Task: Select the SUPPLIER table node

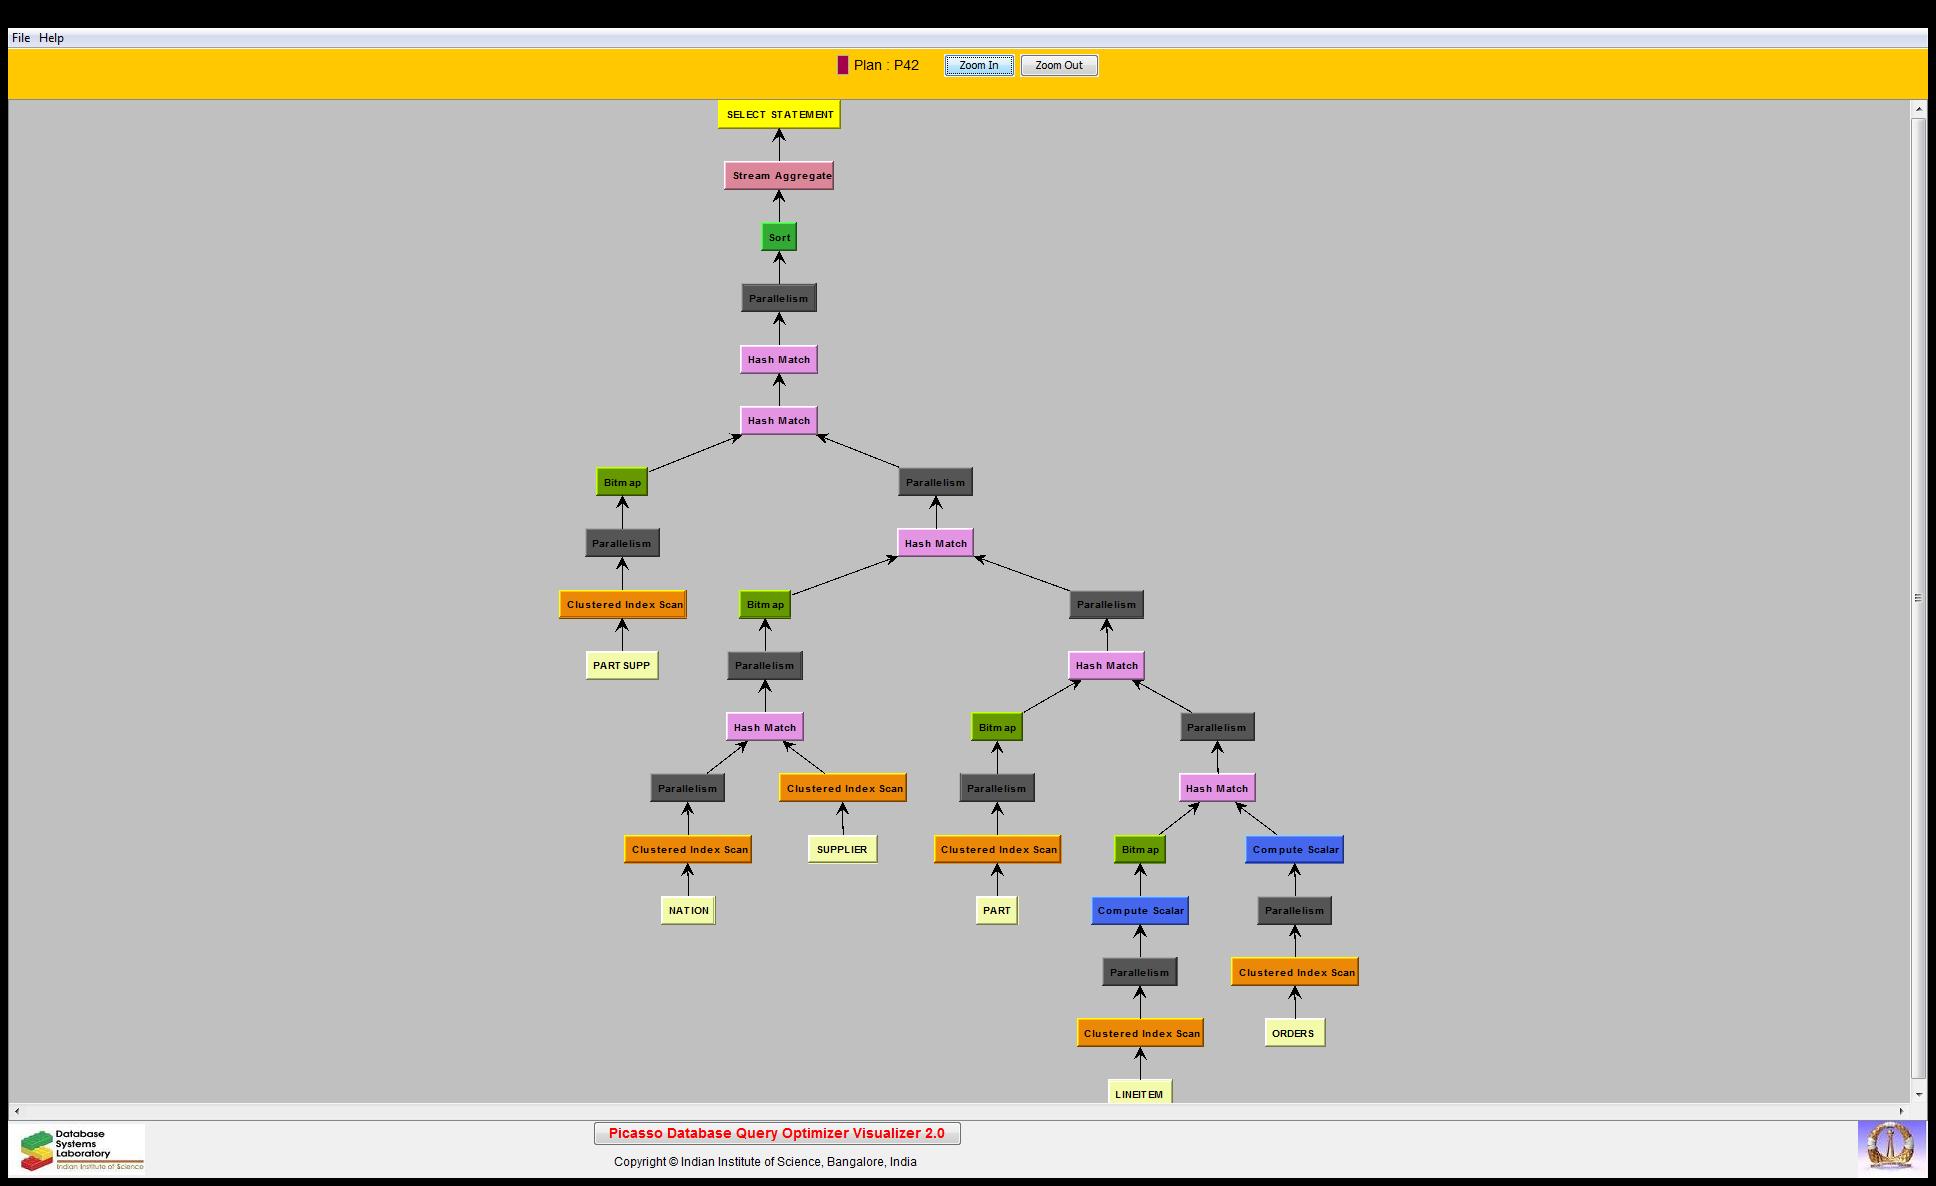Action: (842, 849)
